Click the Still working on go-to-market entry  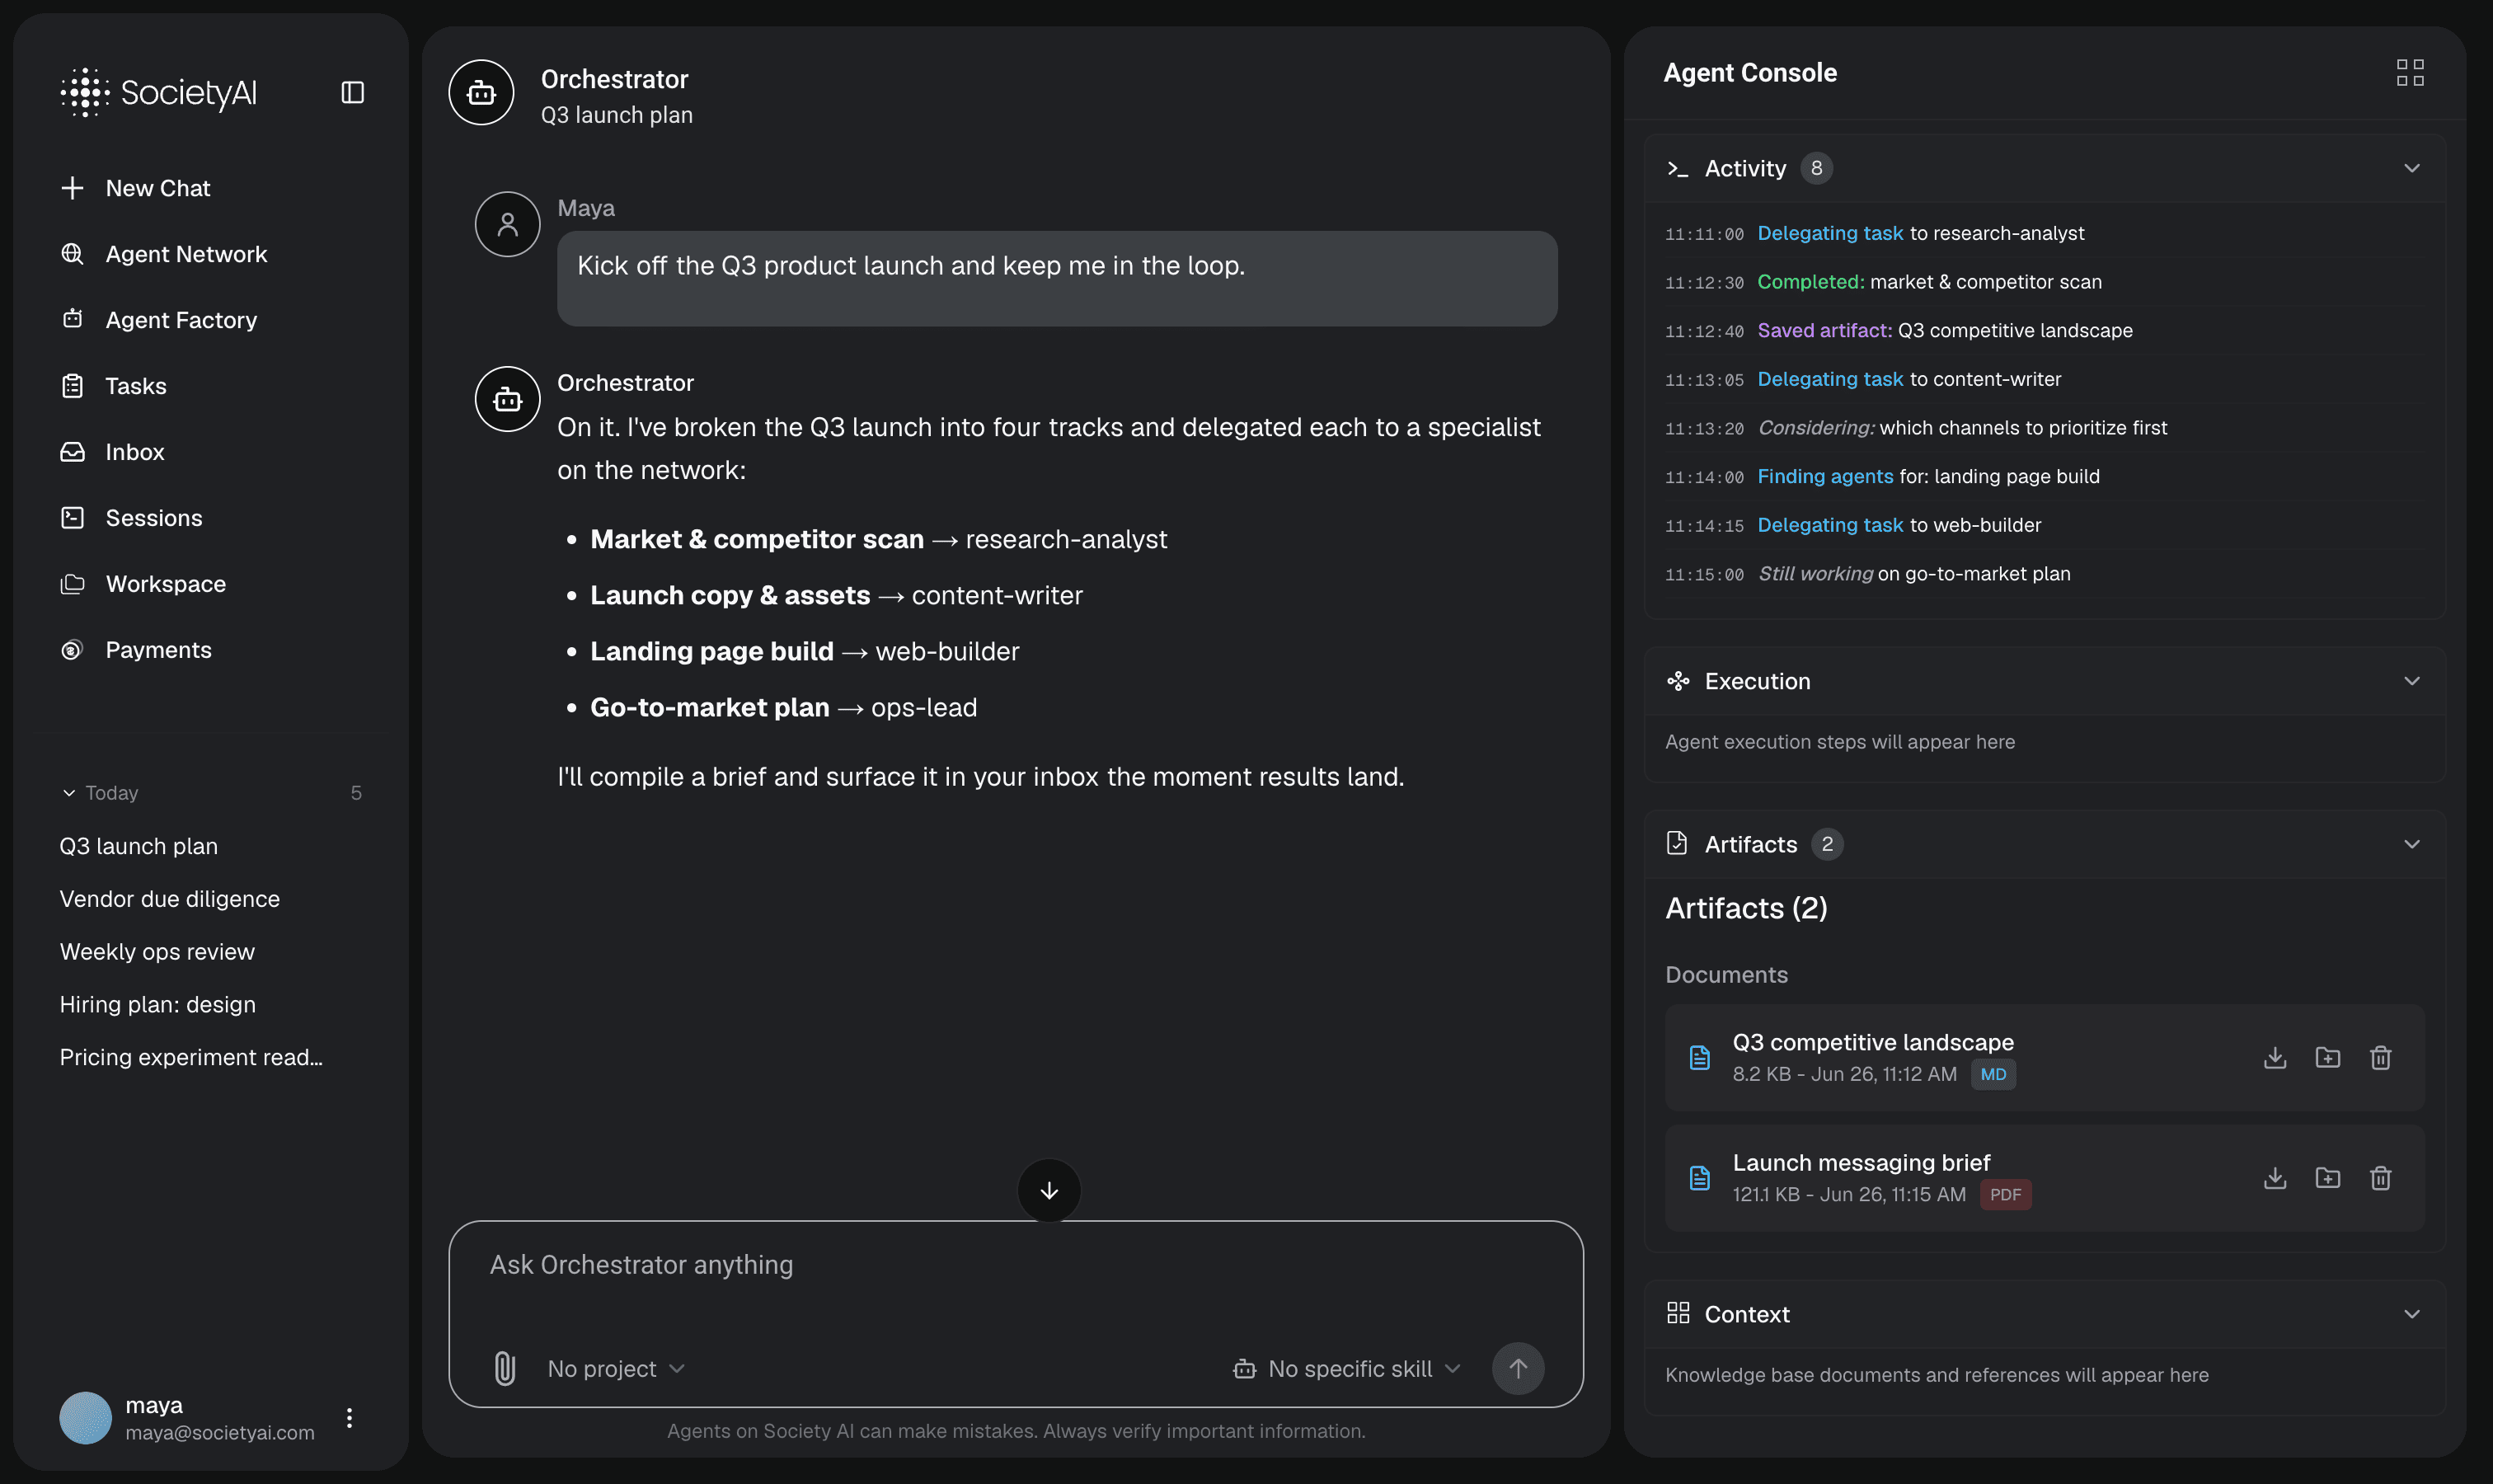2045,574
